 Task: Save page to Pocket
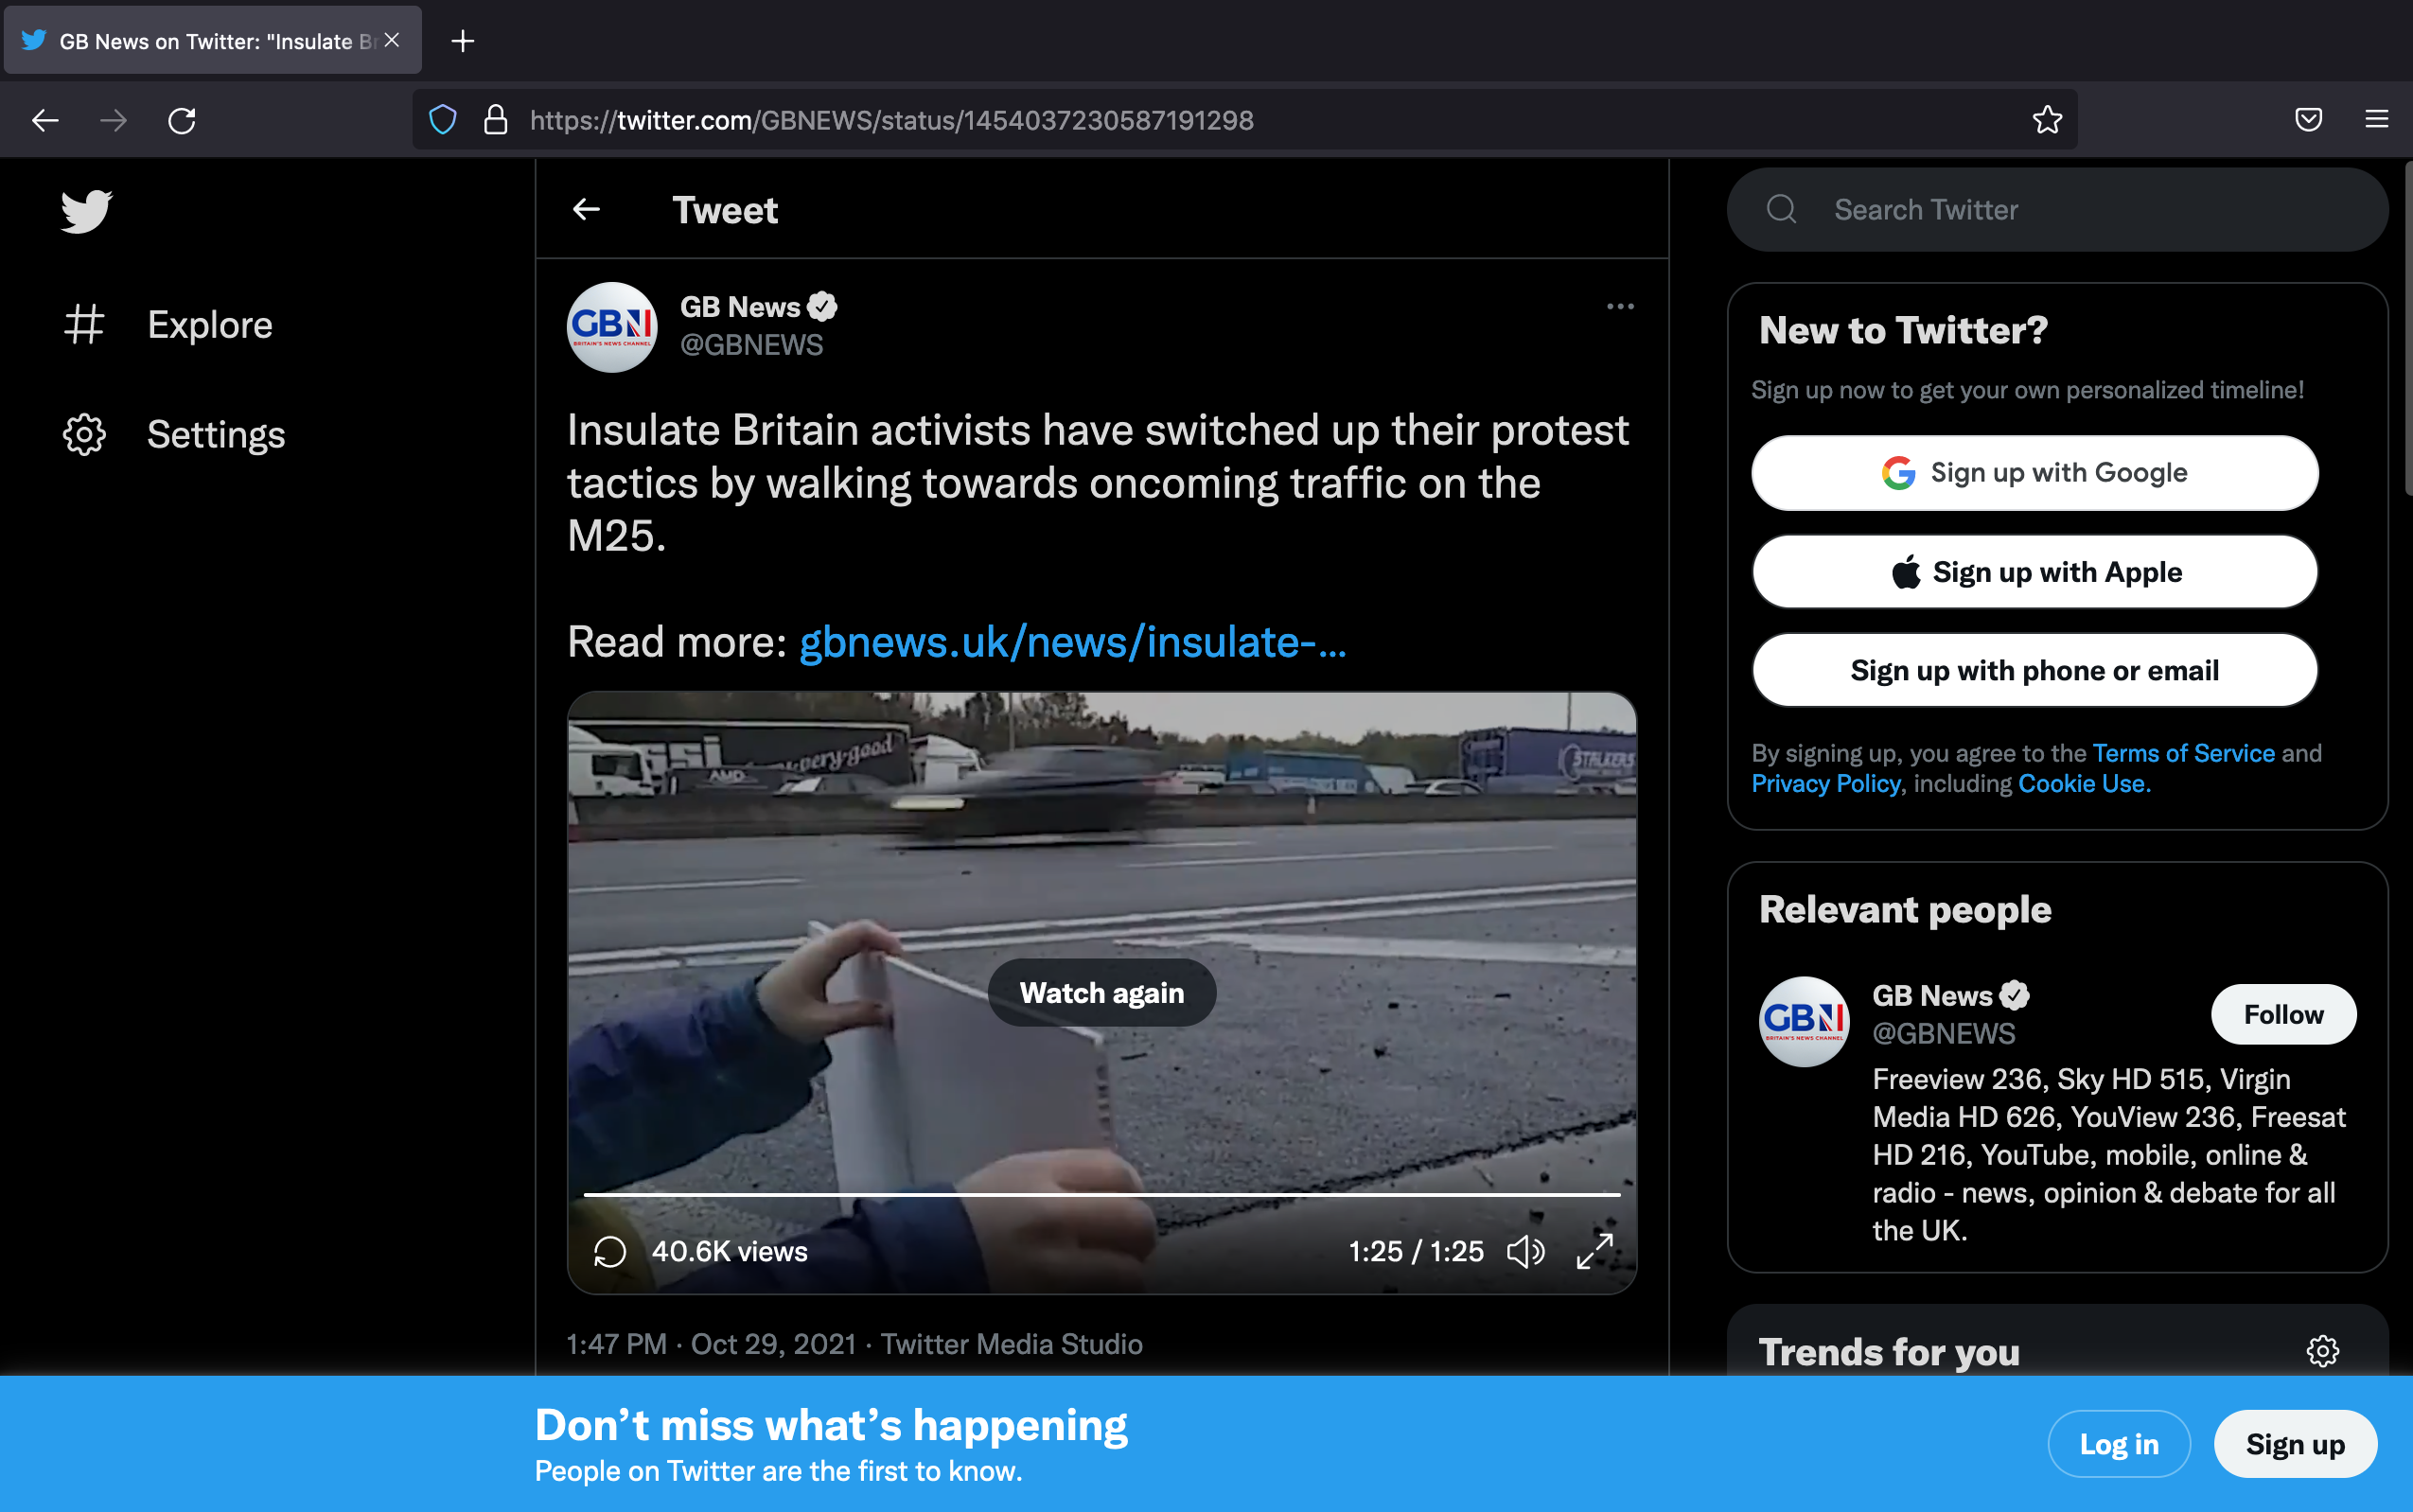pos(2307,119)
